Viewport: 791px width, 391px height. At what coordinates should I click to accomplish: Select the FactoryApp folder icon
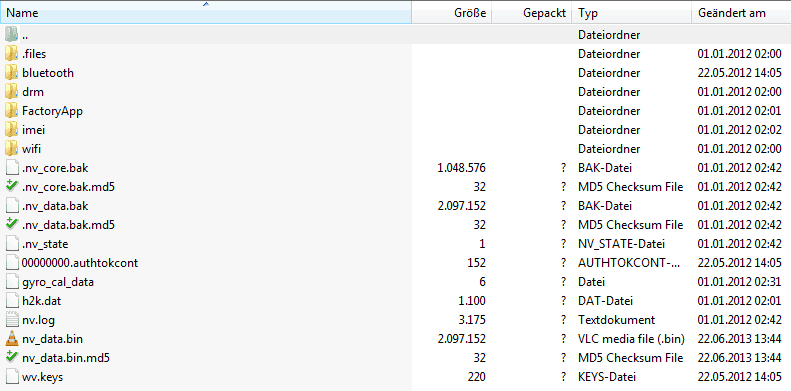11,111
